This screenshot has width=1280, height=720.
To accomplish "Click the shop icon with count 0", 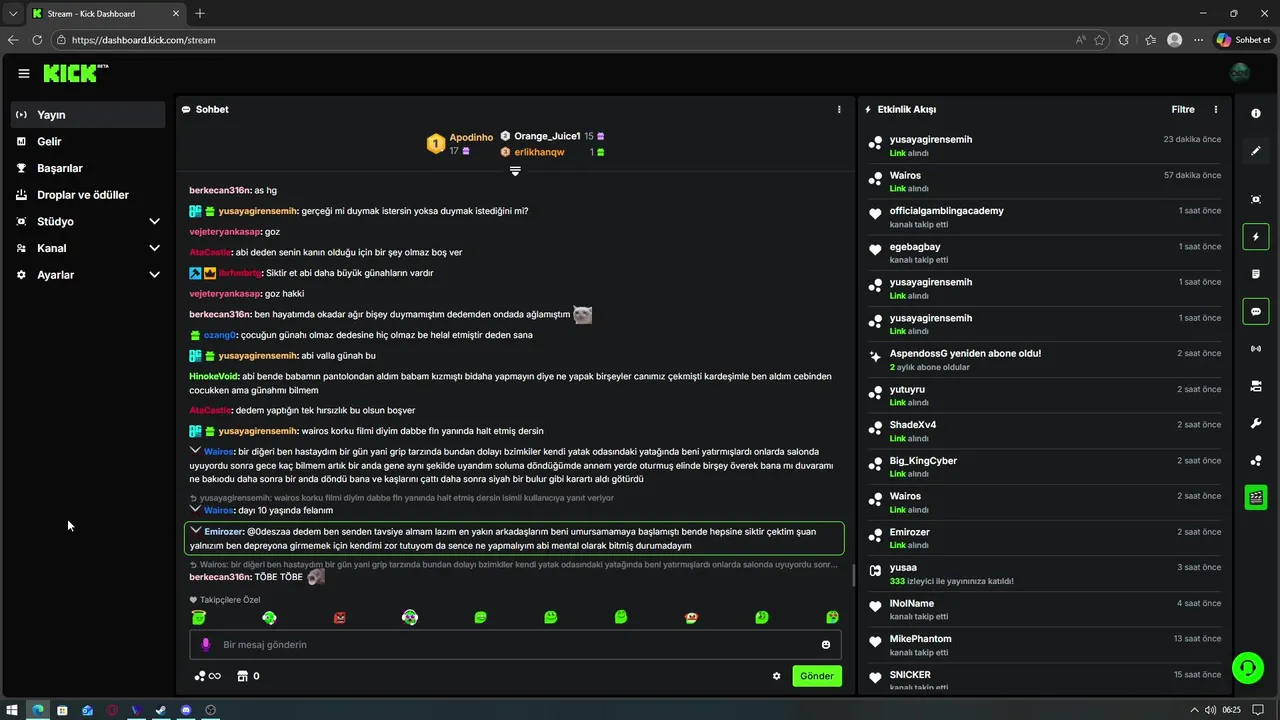I will (248, 676).
